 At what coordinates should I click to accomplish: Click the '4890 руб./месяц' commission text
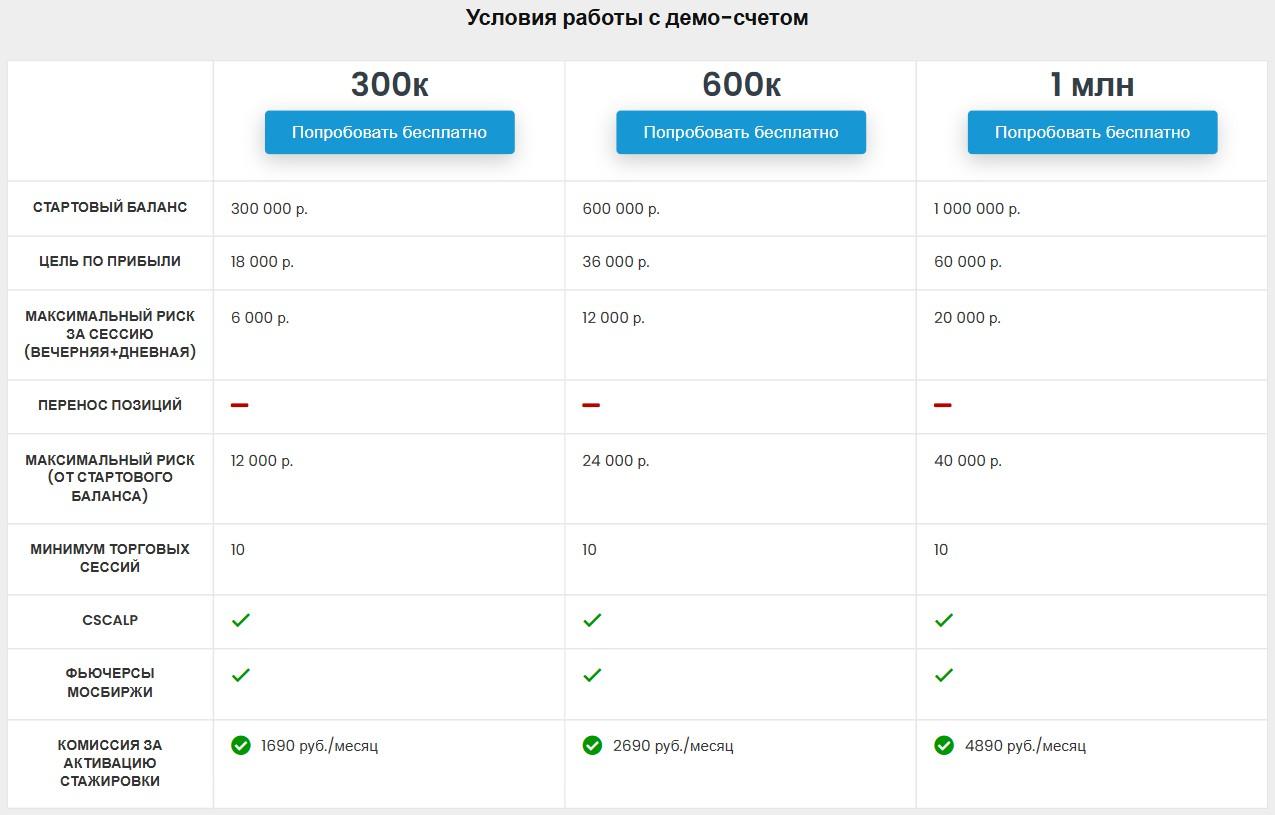click(1025, 746)
